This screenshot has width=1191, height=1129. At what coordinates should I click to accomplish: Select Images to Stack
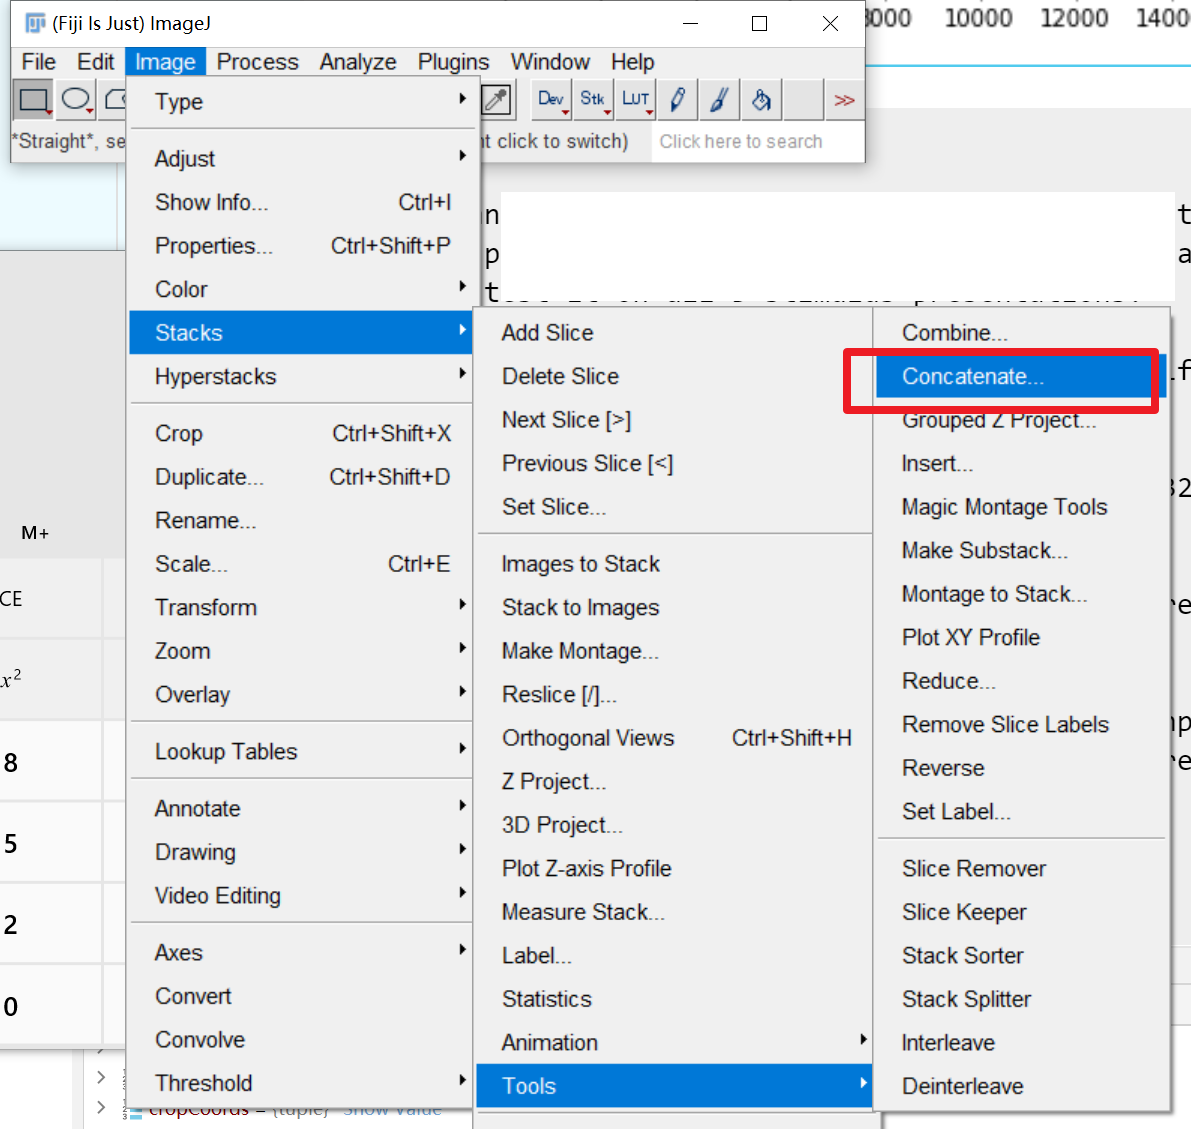pyautogui.click(x=674, y=564)
